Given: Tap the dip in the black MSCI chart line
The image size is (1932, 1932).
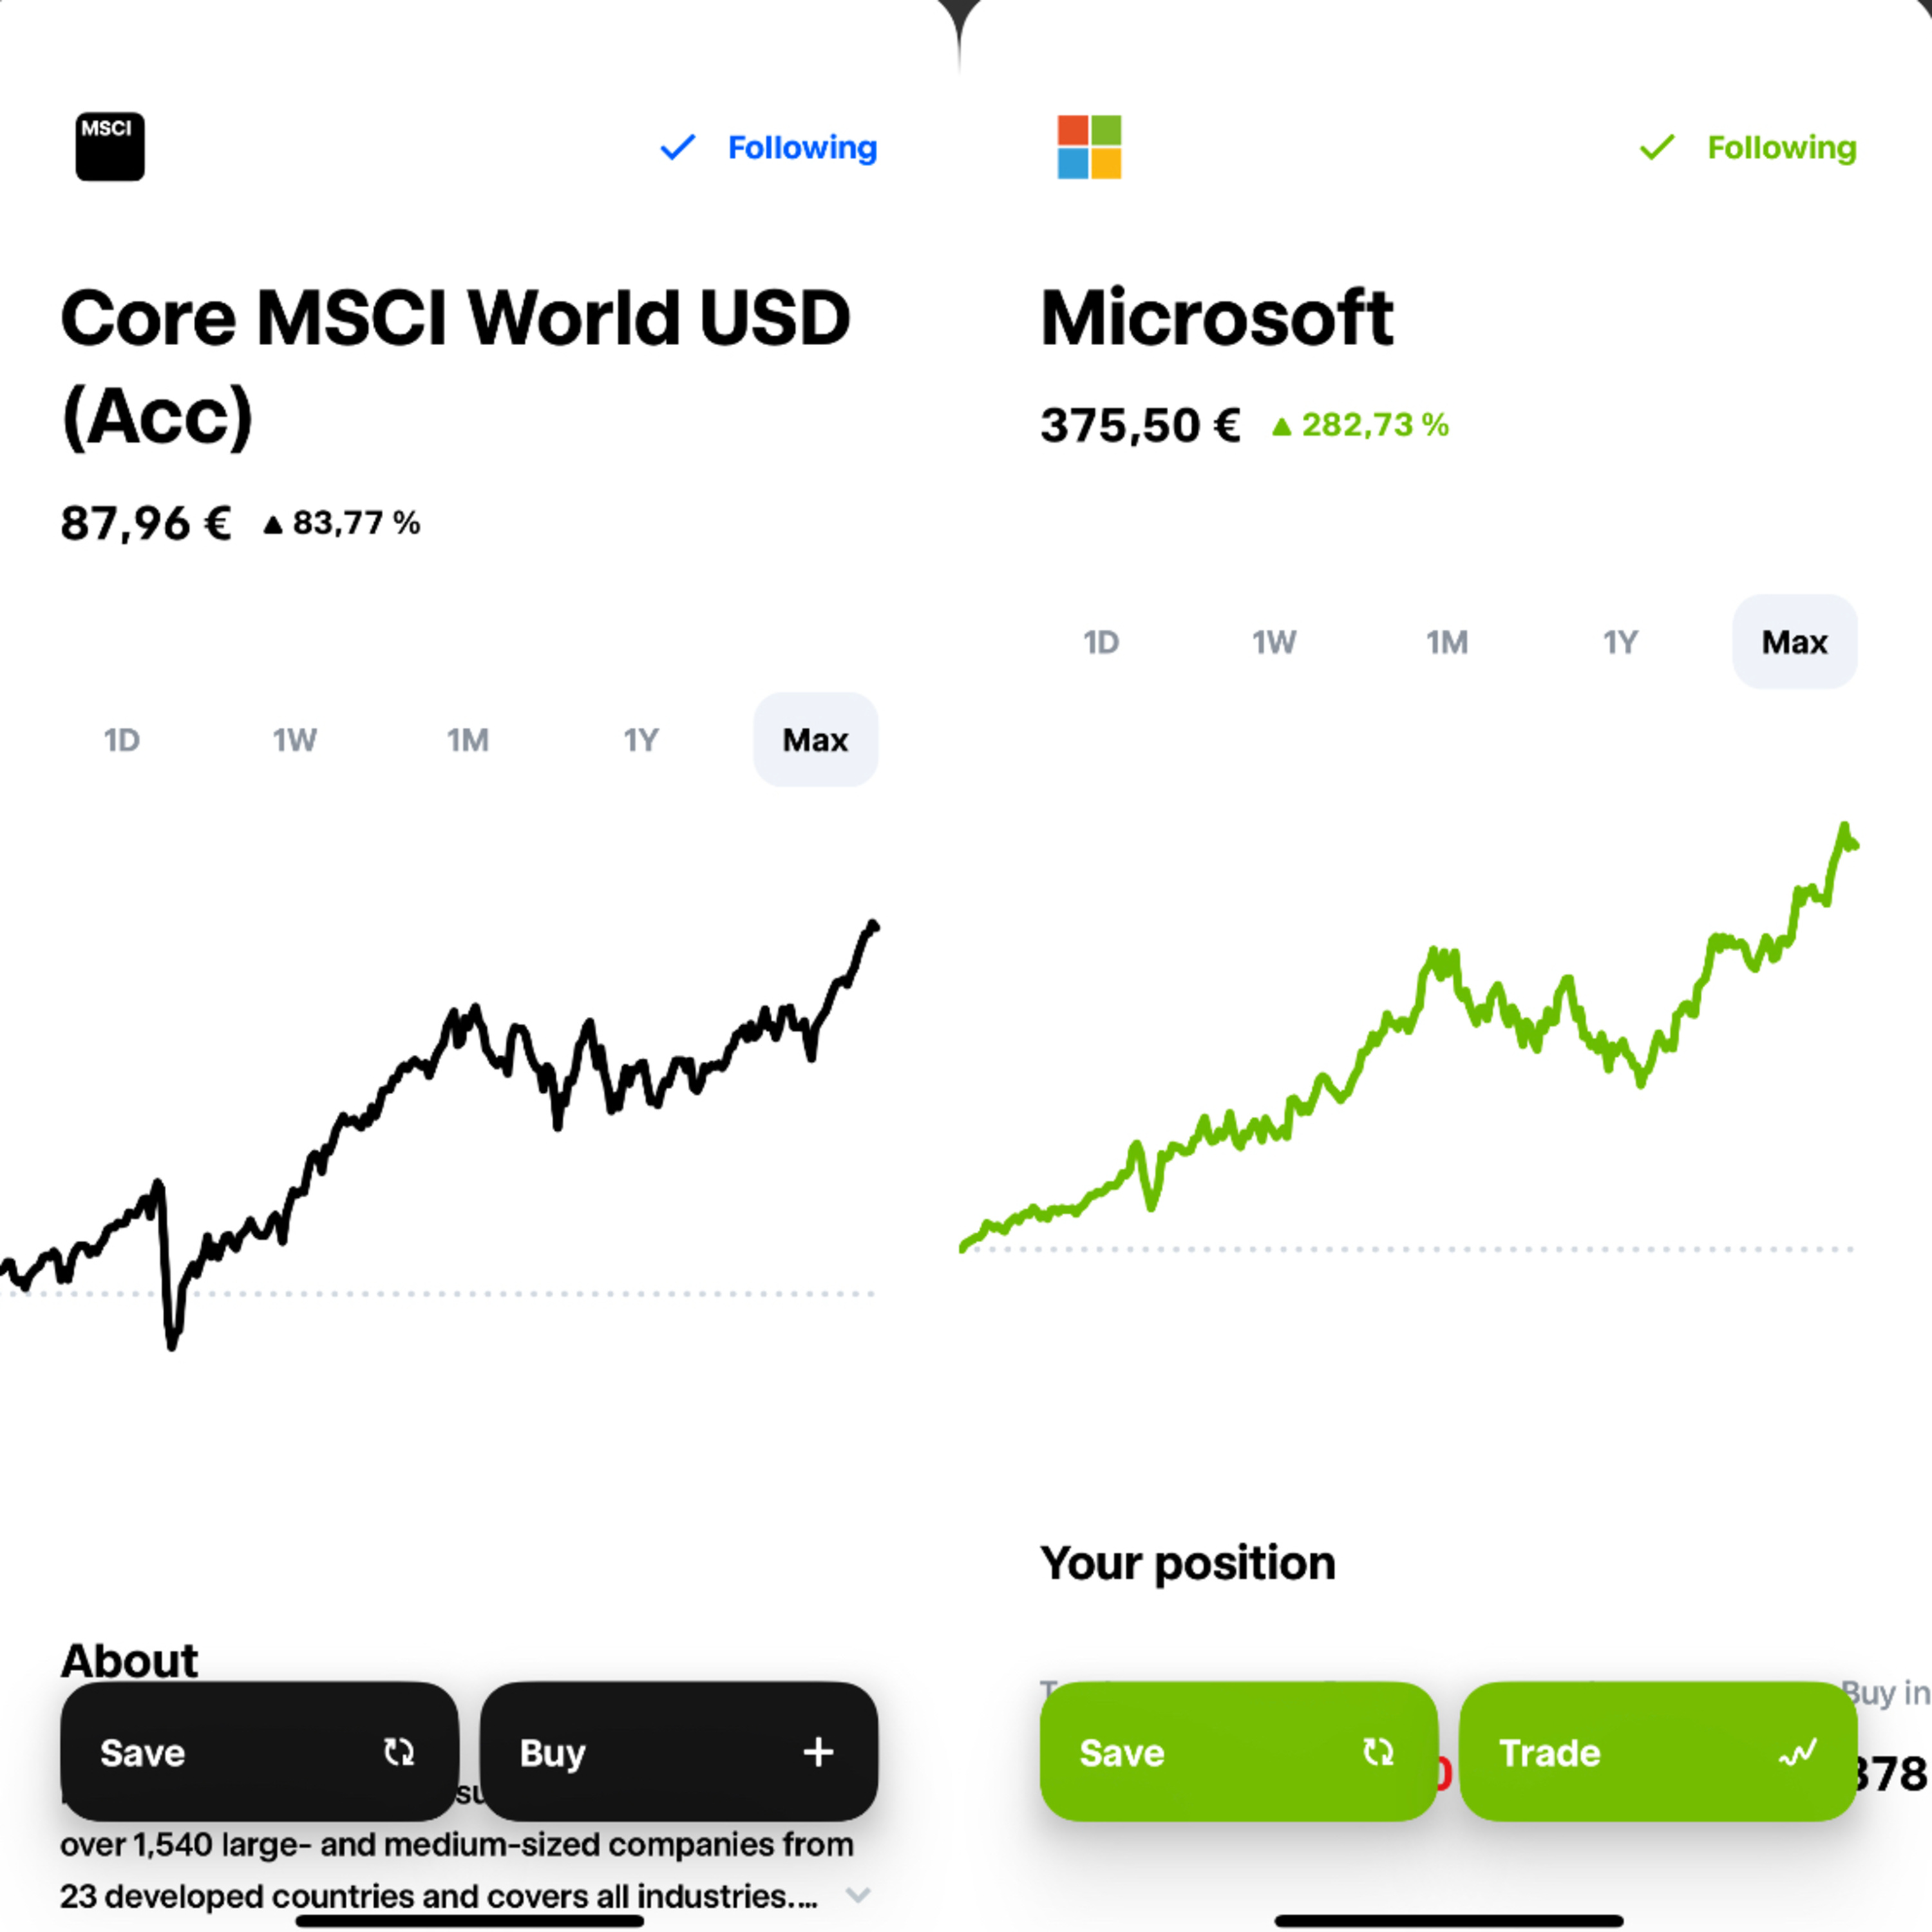Looking at the screenshot, I should pyautogui.click(x=172, y=1342).
